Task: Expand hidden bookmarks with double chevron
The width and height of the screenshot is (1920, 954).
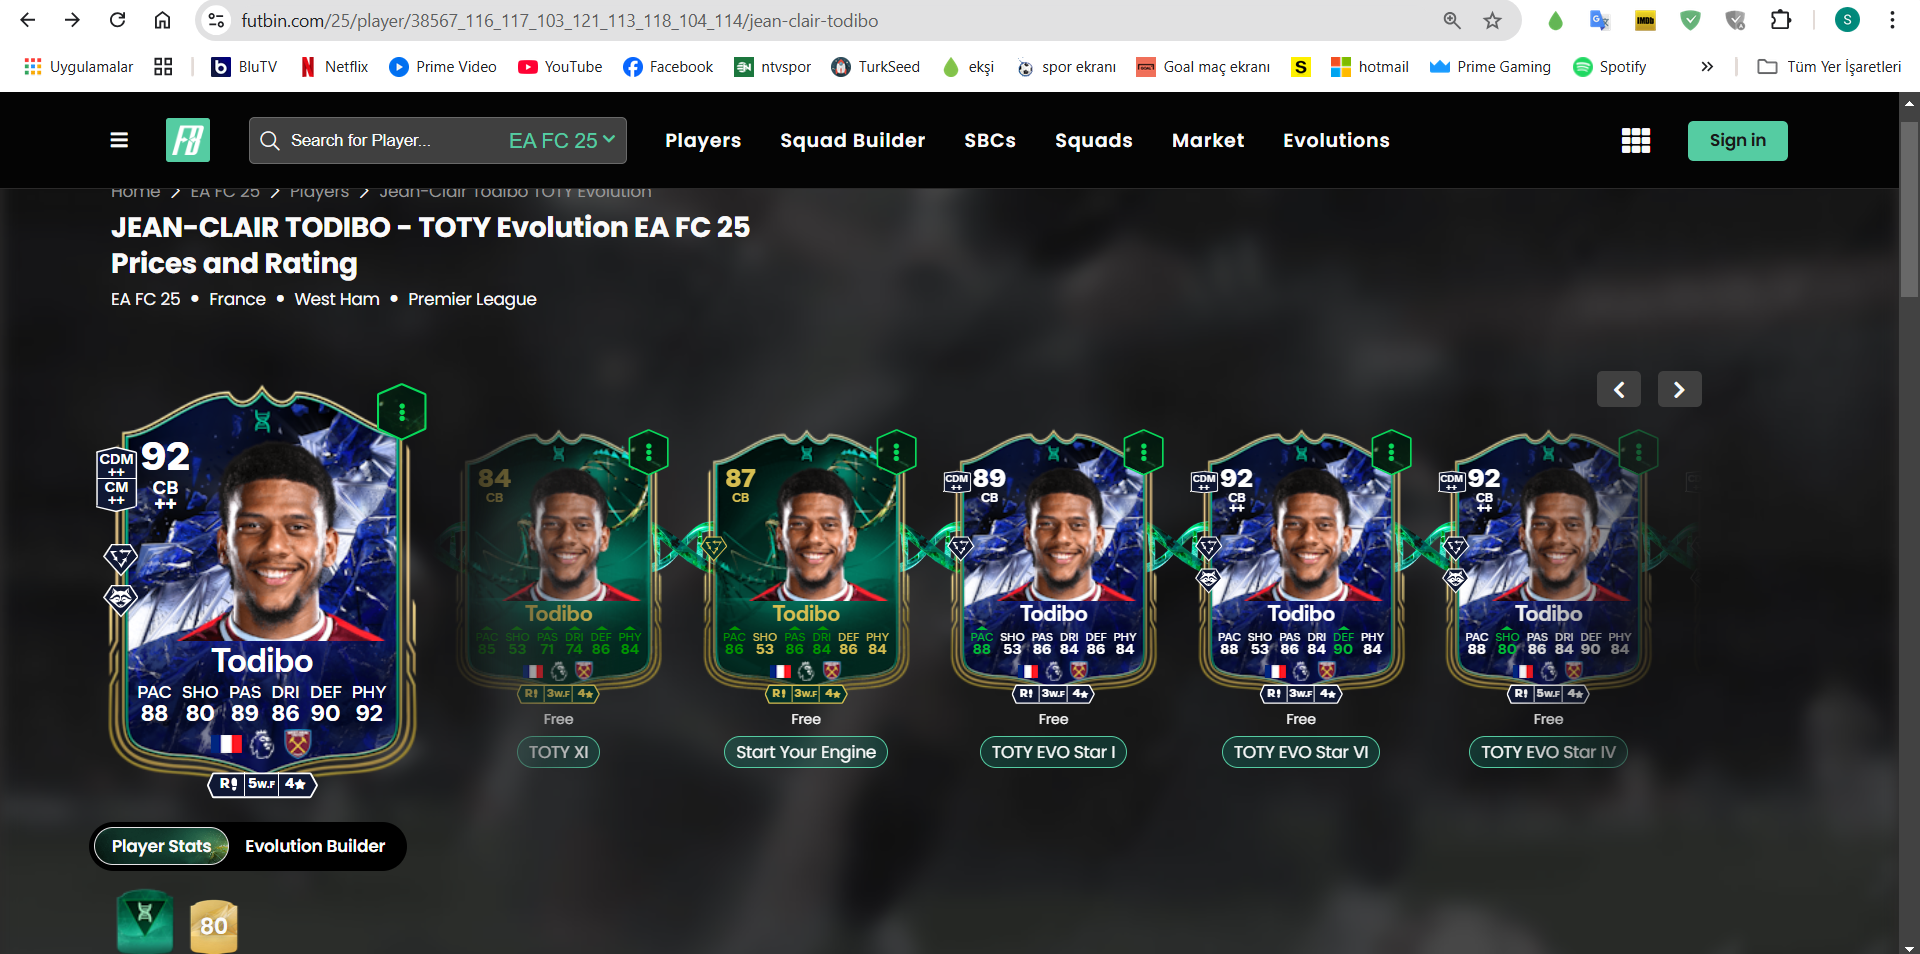Action: click(x=1707, y=66)
